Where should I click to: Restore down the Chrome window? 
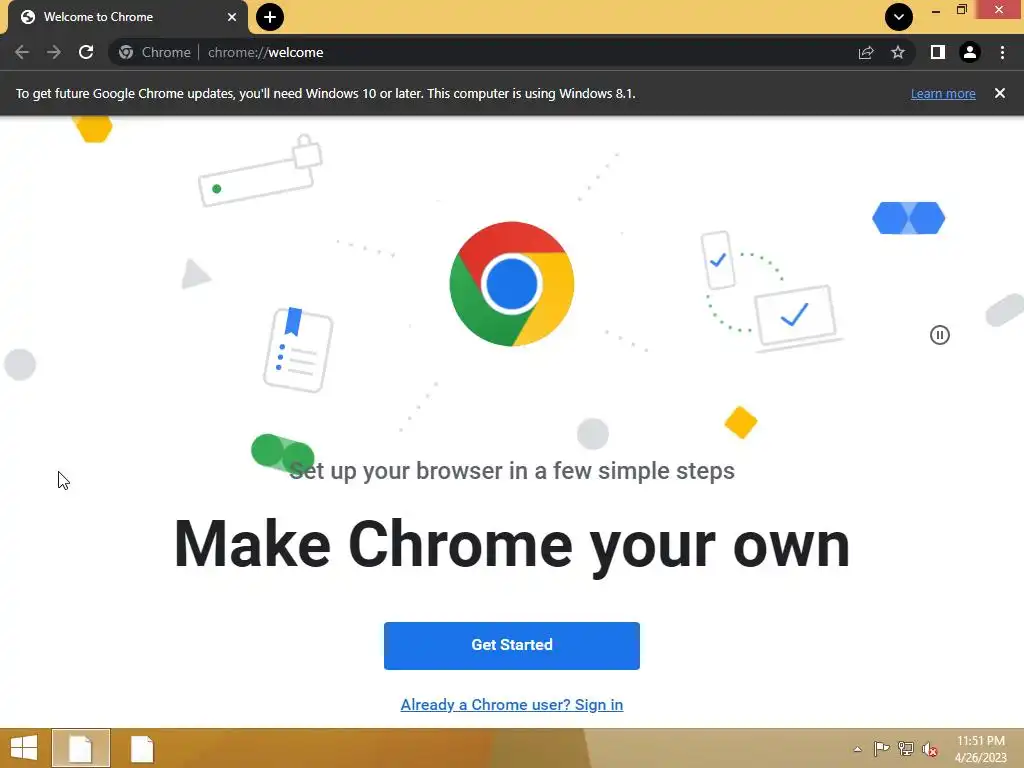(961, 10)
